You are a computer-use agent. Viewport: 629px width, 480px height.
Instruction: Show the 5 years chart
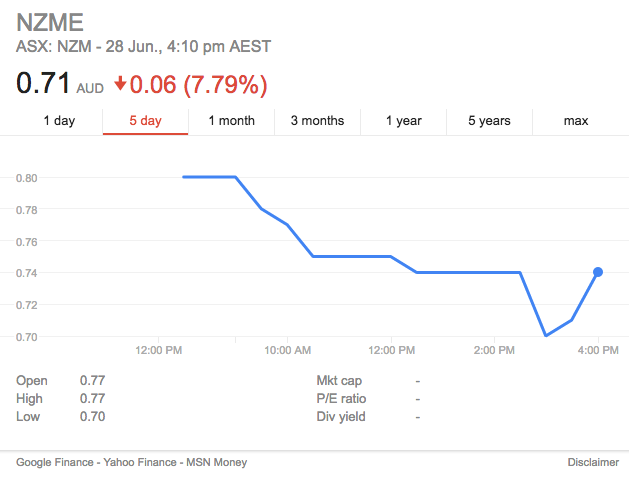(x=489, y=121)
